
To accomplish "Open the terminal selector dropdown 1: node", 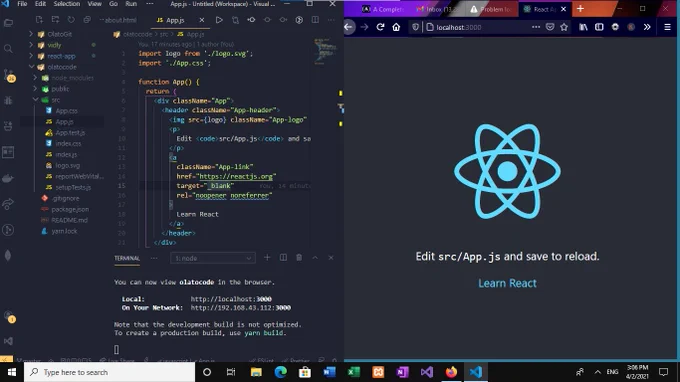I will 212,258.
